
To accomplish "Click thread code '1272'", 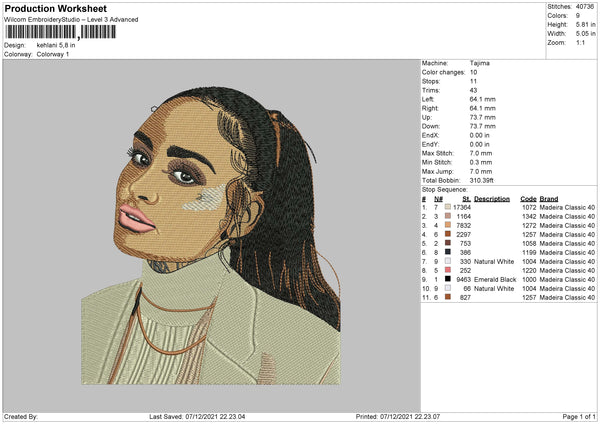I will [x=529, y=225].
